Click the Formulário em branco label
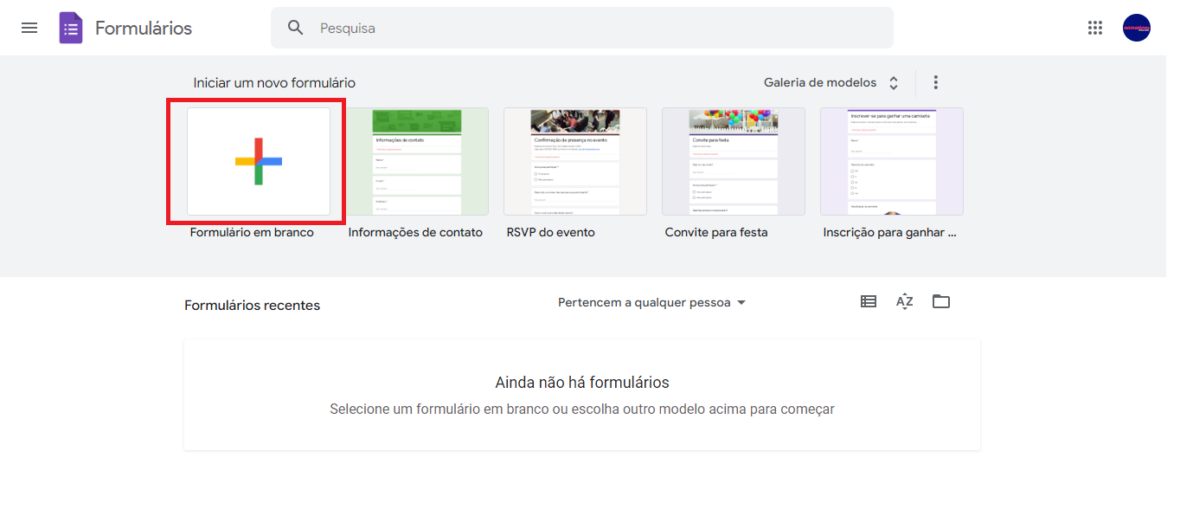 252,232
